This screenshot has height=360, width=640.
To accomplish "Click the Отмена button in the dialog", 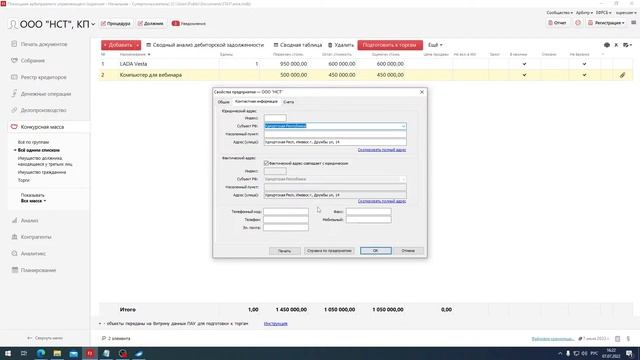I will pos(408,251).
